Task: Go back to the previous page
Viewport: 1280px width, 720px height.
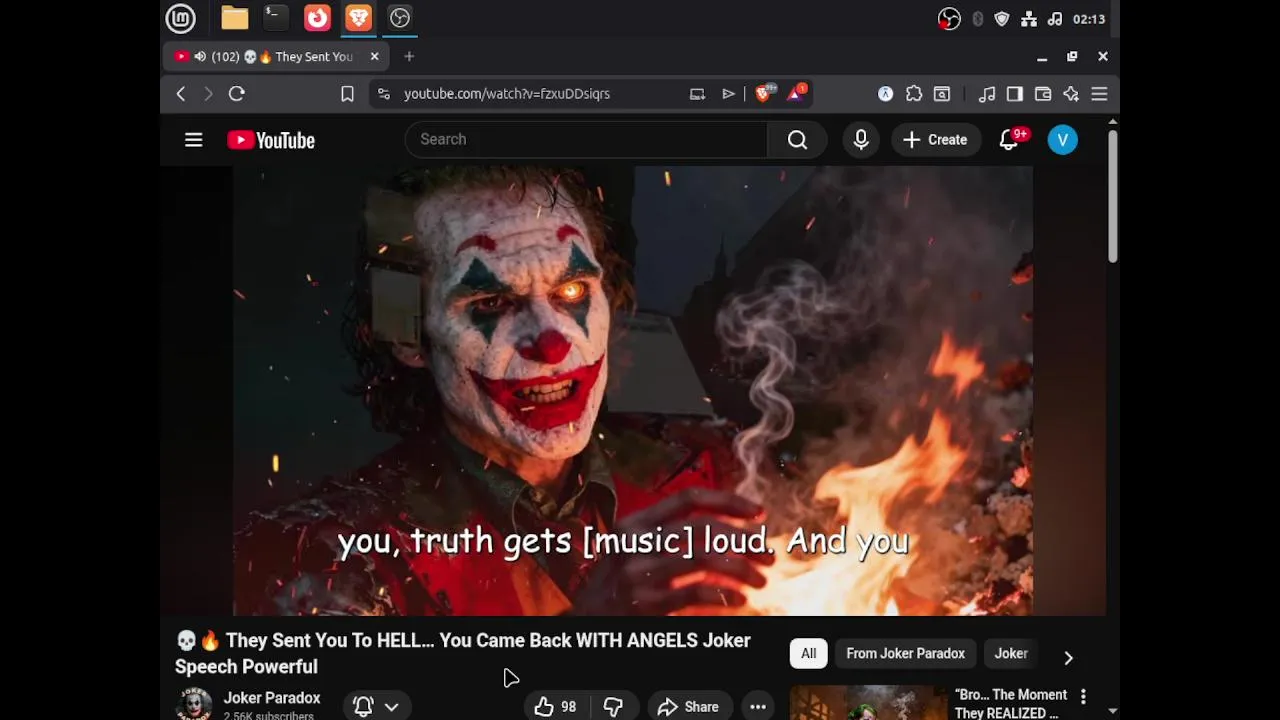Action: (x=181, y=94)
